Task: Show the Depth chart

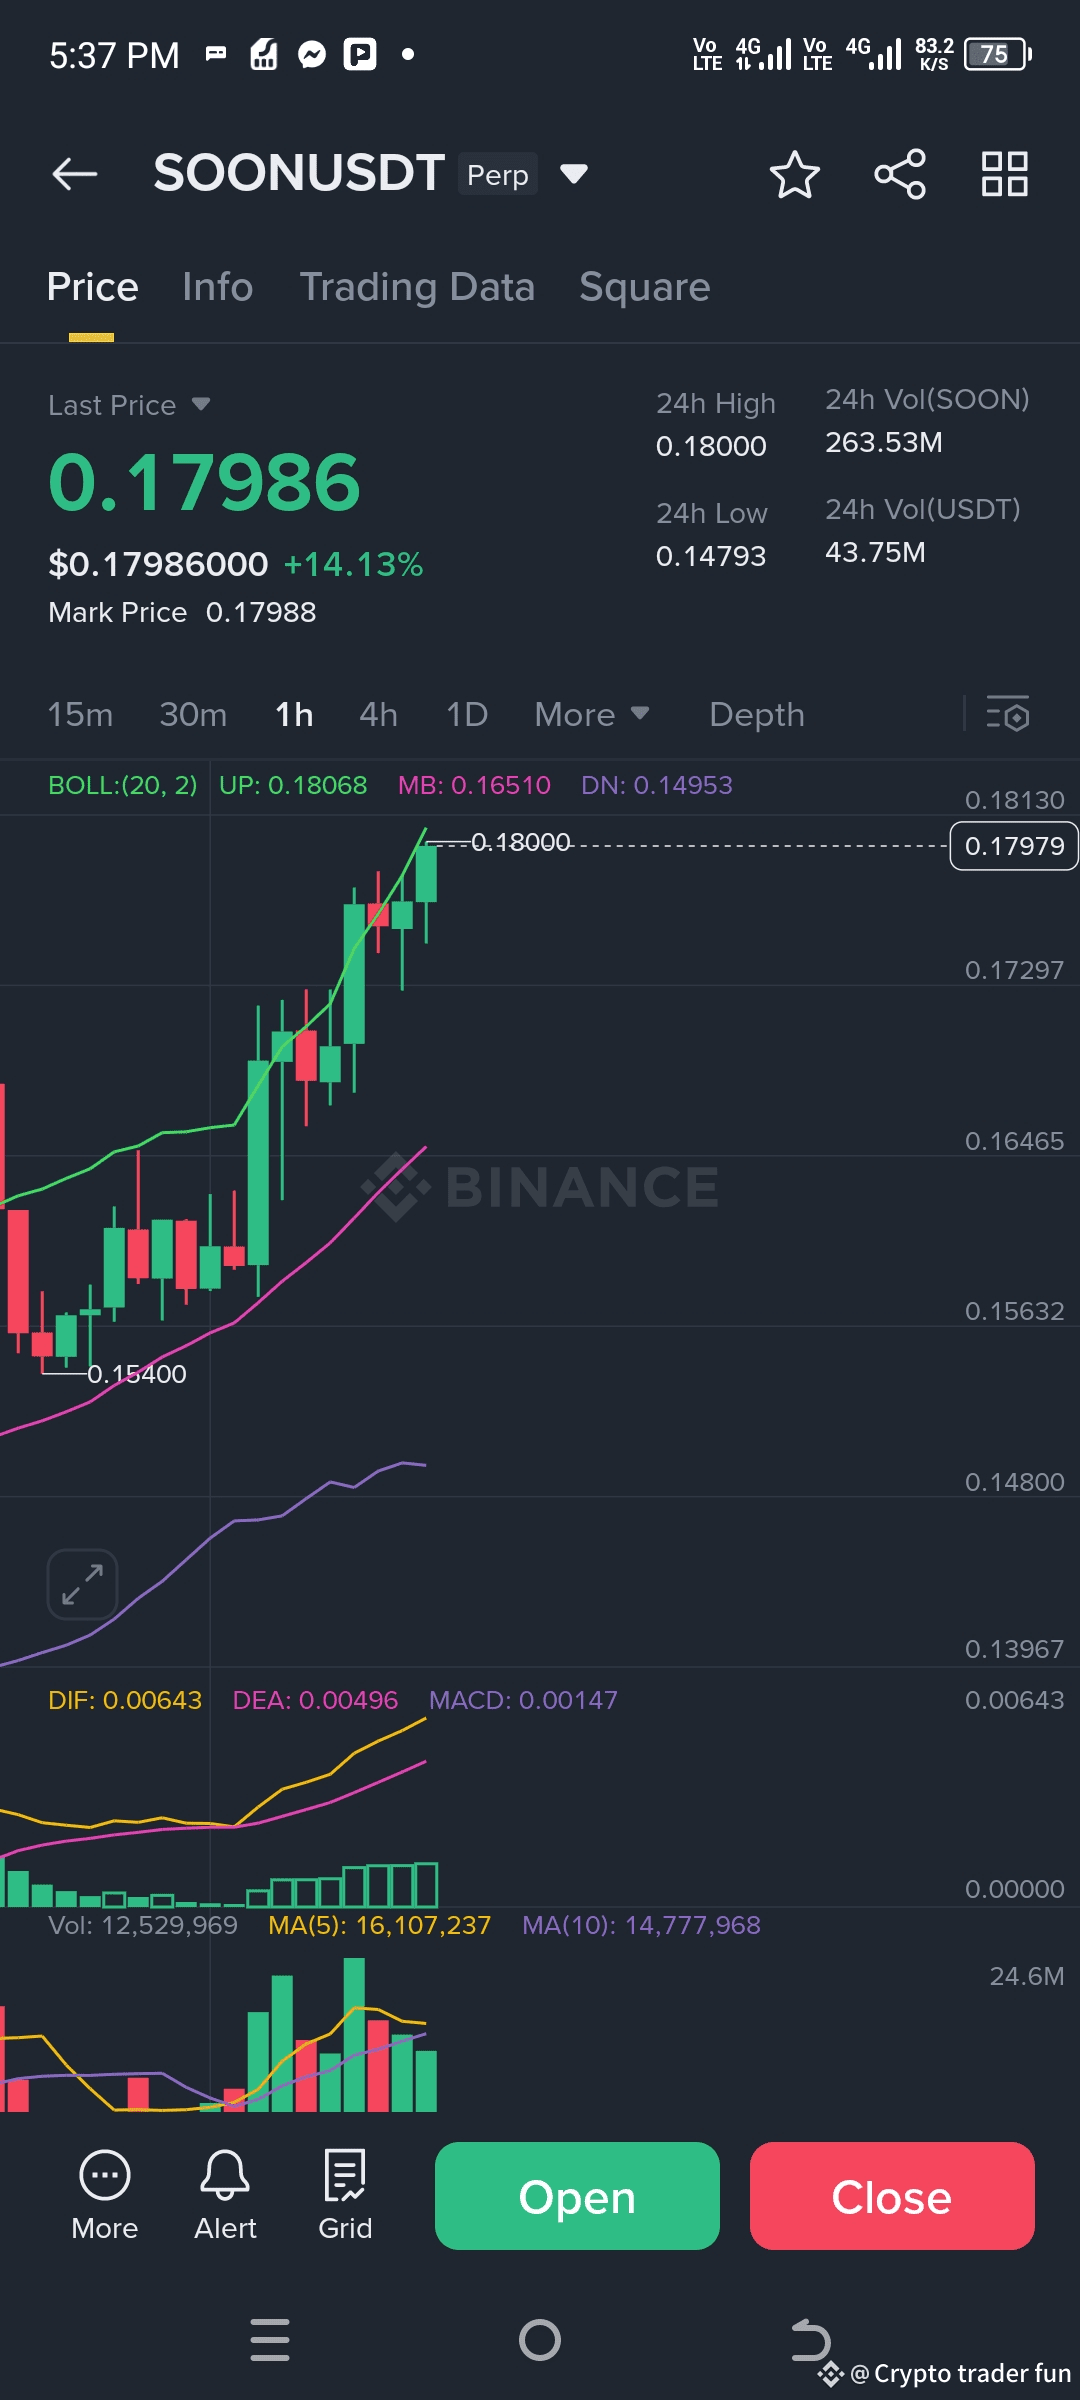Action: [757, 714]
